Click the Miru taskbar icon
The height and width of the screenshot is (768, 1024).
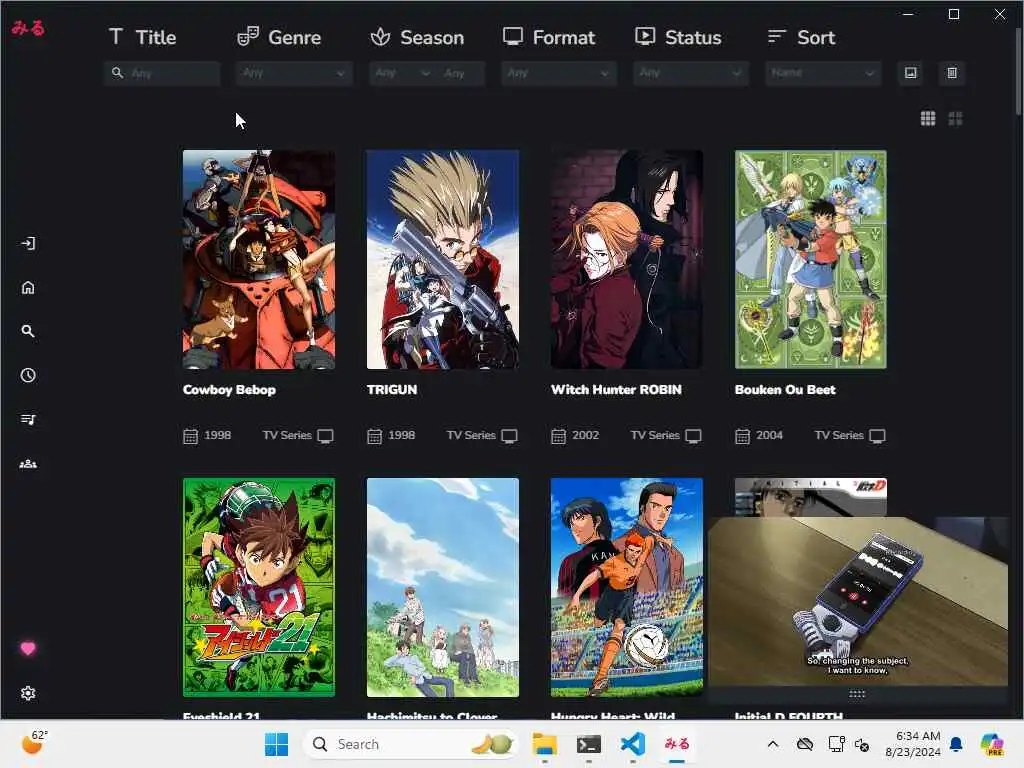(677, 744)
